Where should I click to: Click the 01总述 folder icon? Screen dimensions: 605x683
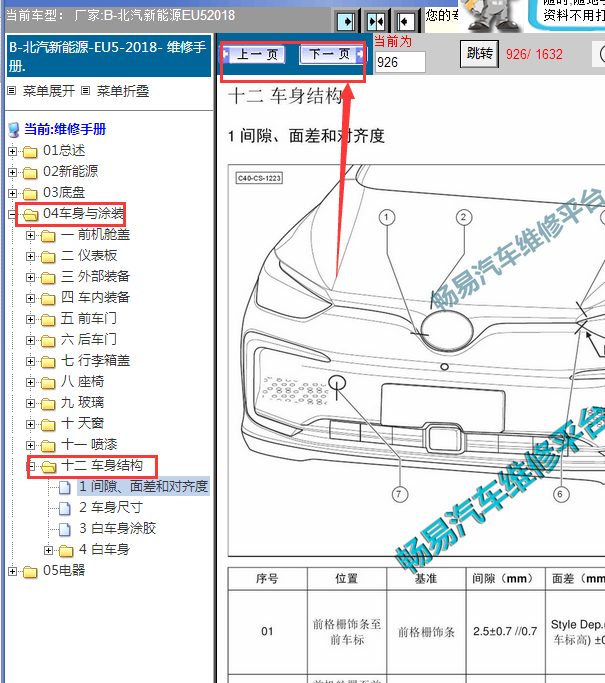30,152
